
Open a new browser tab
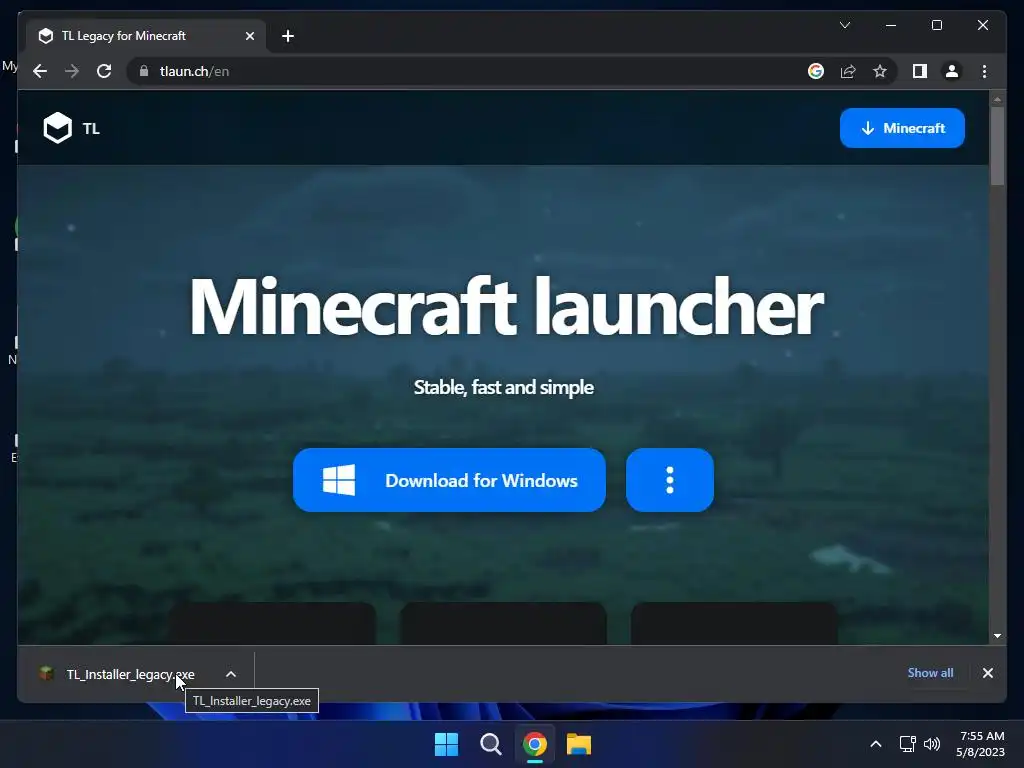pyautogui.click(x=288, y=36)
